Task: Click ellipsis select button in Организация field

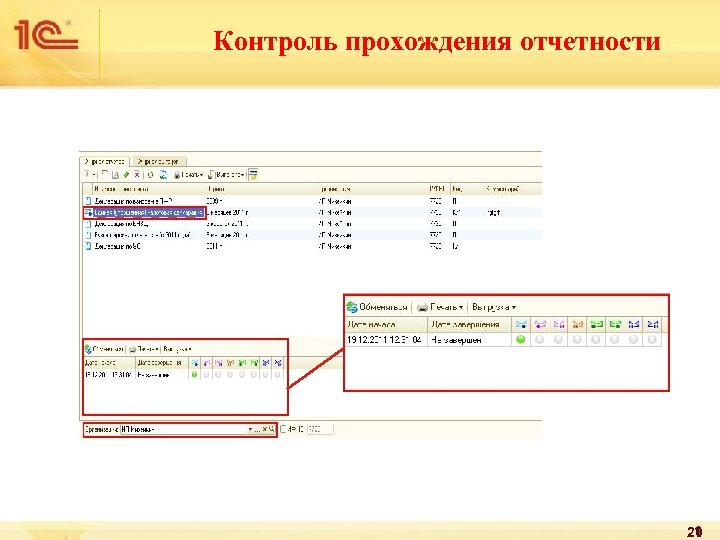Action: tap(258, 430)
